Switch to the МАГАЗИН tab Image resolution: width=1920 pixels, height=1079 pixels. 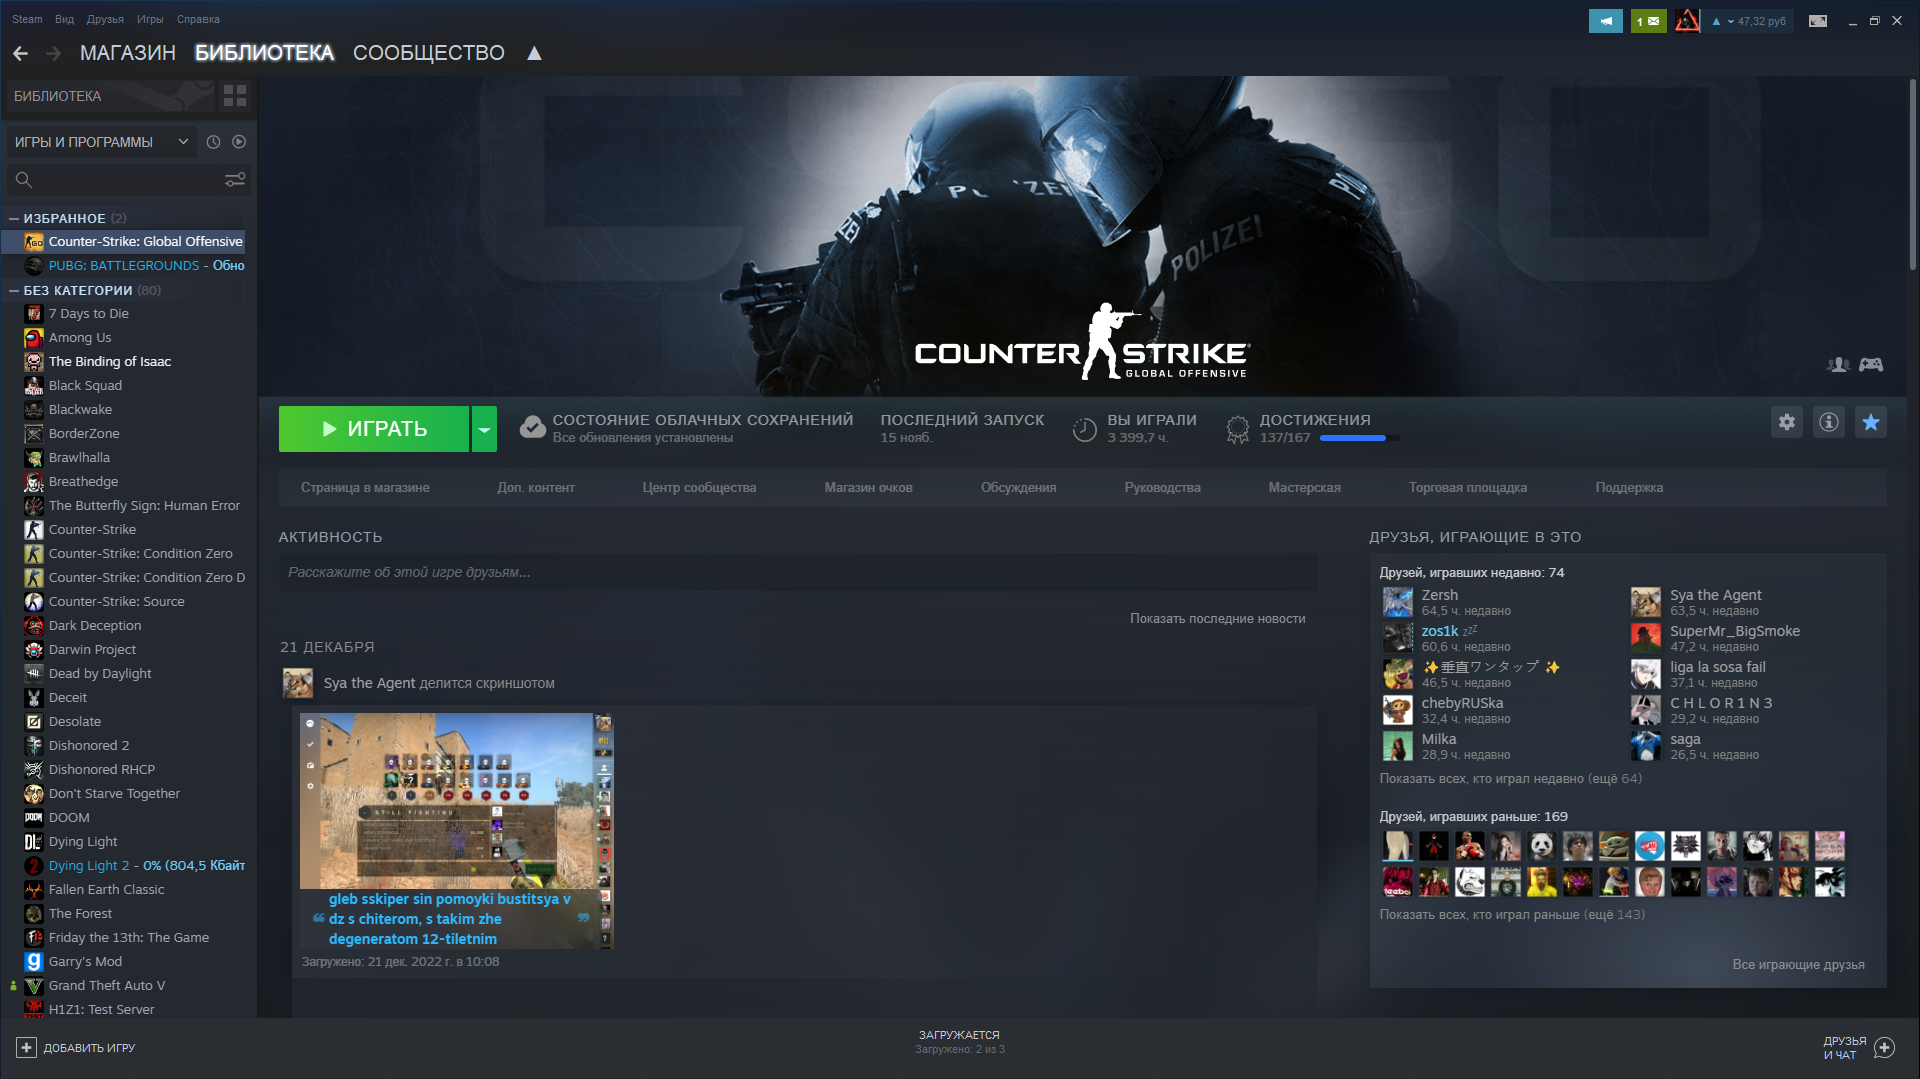128,53
